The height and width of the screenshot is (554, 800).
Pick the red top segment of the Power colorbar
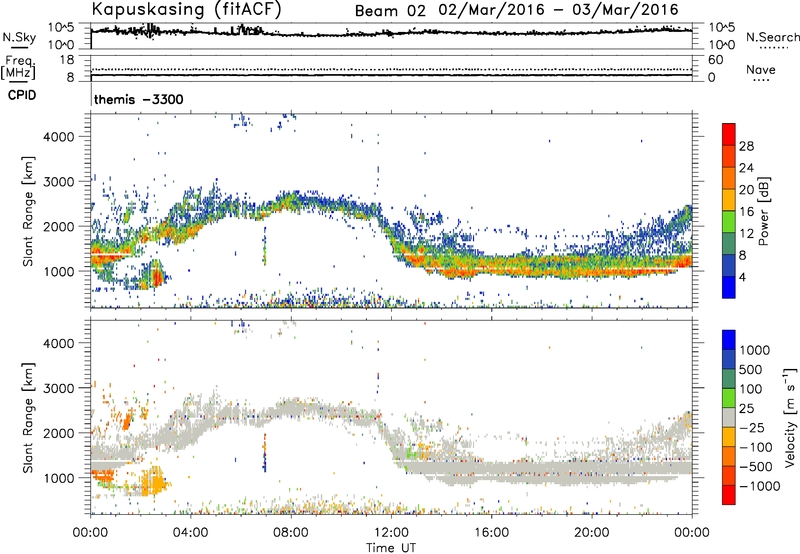pyautogui.click(x=729, y=134)
